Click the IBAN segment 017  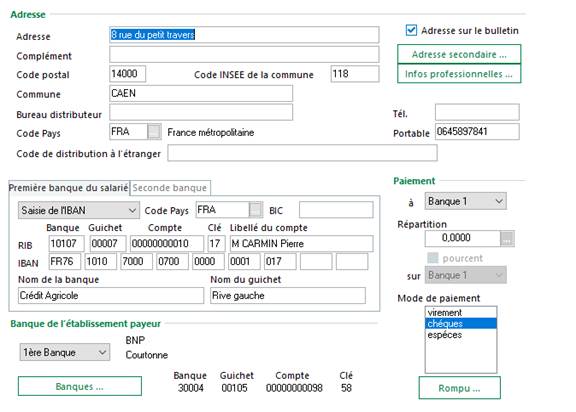pos(280,261)
